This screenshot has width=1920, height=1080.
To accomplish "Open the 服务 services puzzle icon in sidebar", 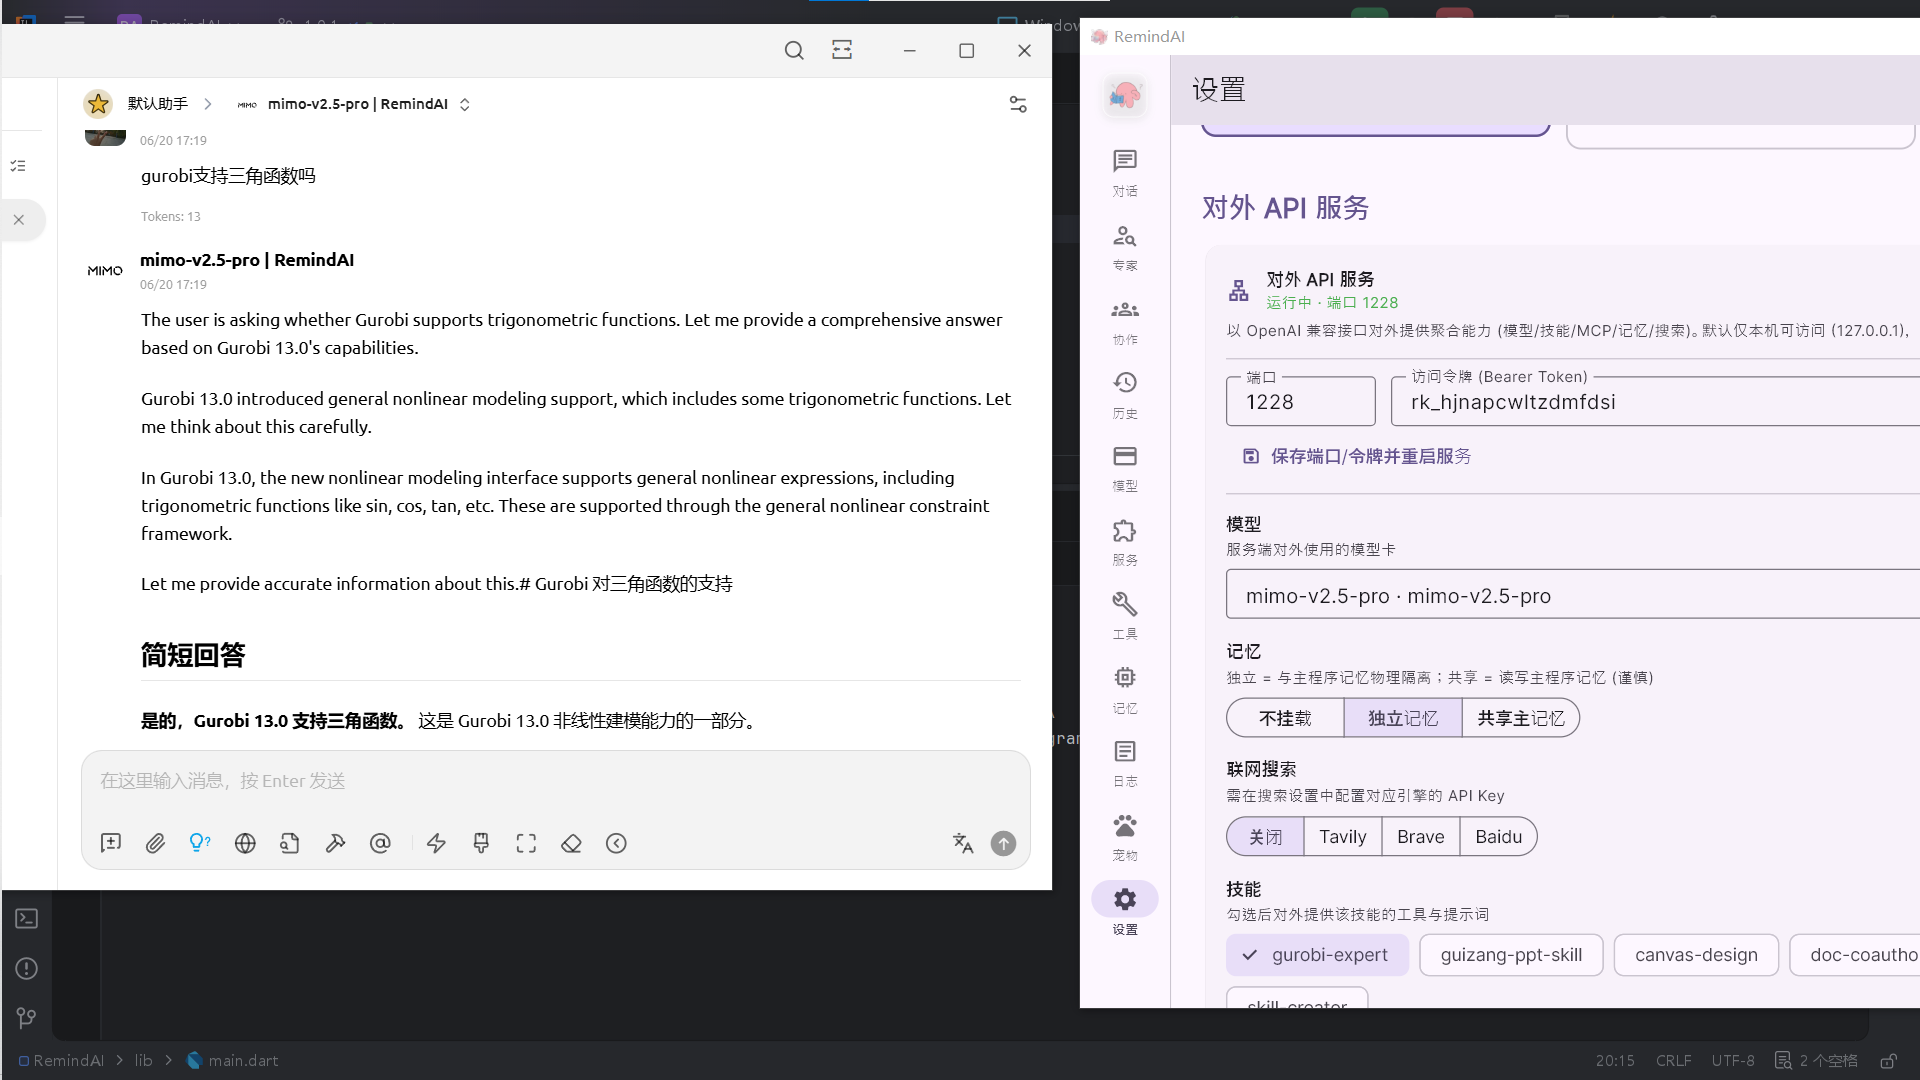I will pos(1125,542).
